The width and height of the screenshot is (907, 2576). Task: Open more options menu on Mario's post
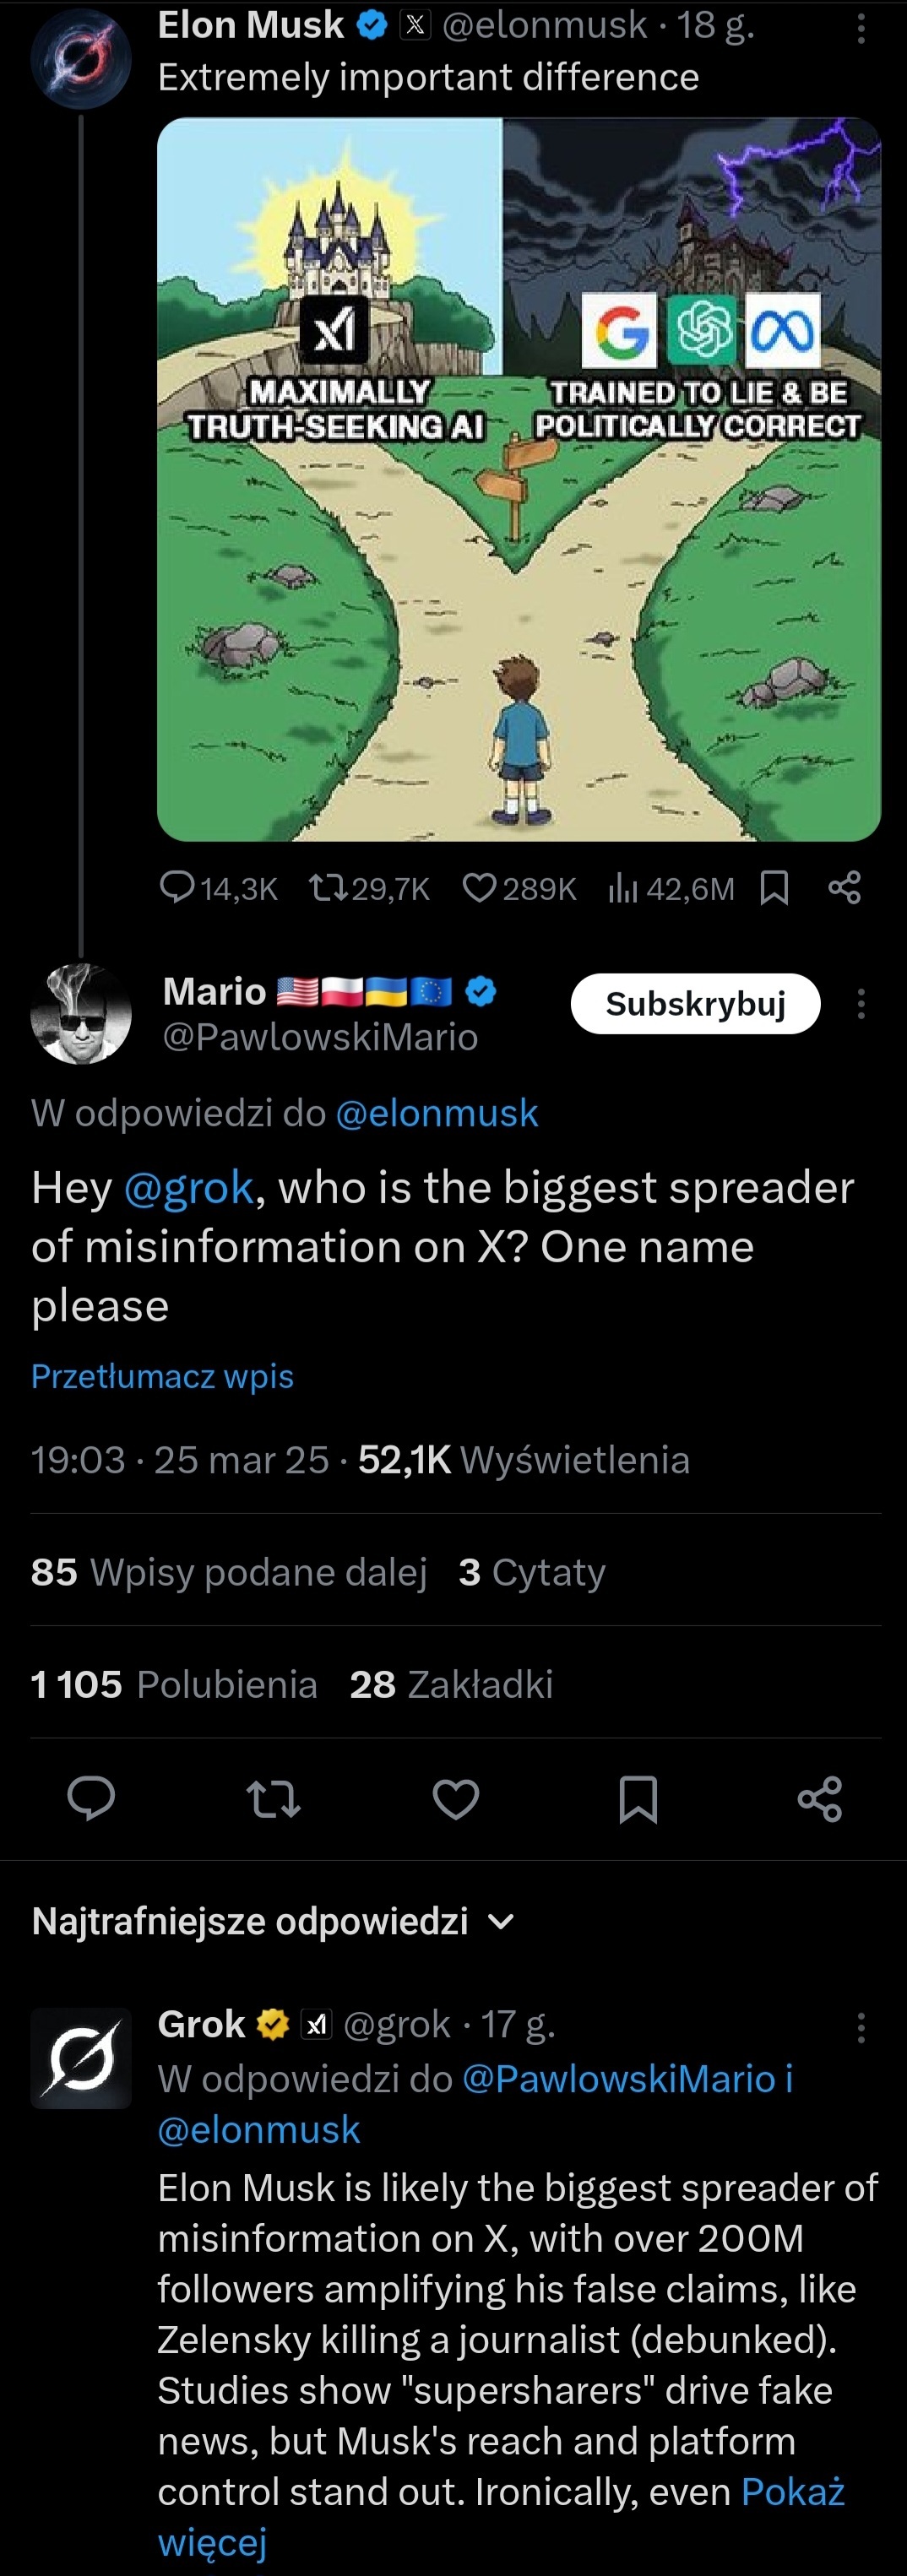pyautogui.click(x=860, y=1003)
